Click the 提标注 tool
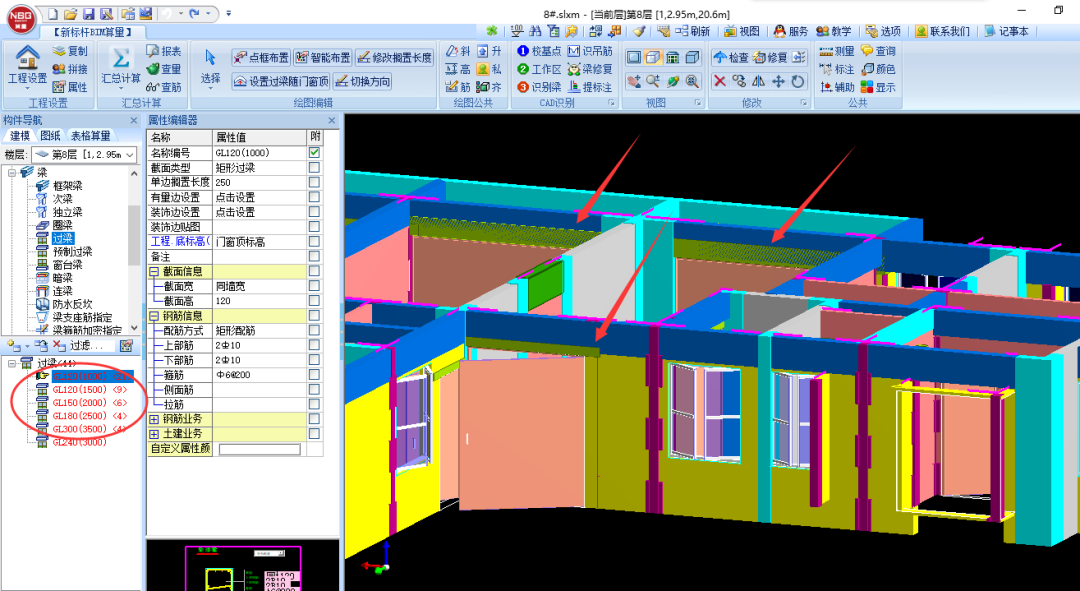The width and height of the screenshot is (1080, 591). (590, 87)
